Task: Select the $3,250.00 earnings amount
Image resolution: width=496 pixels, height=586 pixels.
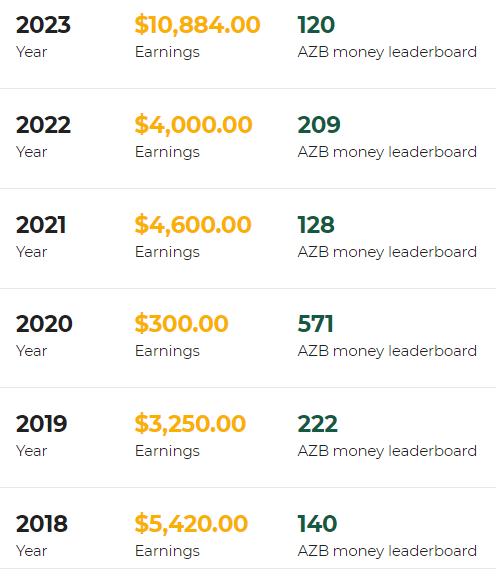Action: pos(190,424)
